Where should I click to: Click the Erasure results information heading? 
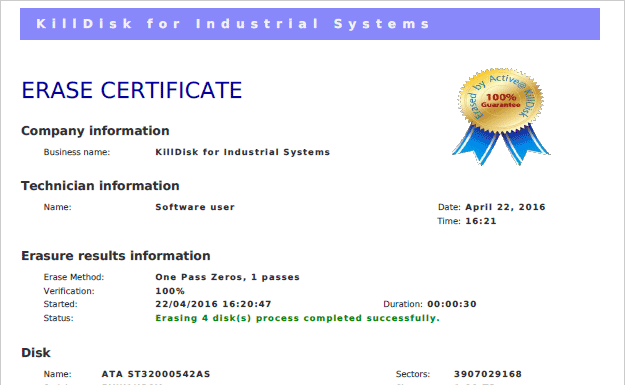pos(116,255)
